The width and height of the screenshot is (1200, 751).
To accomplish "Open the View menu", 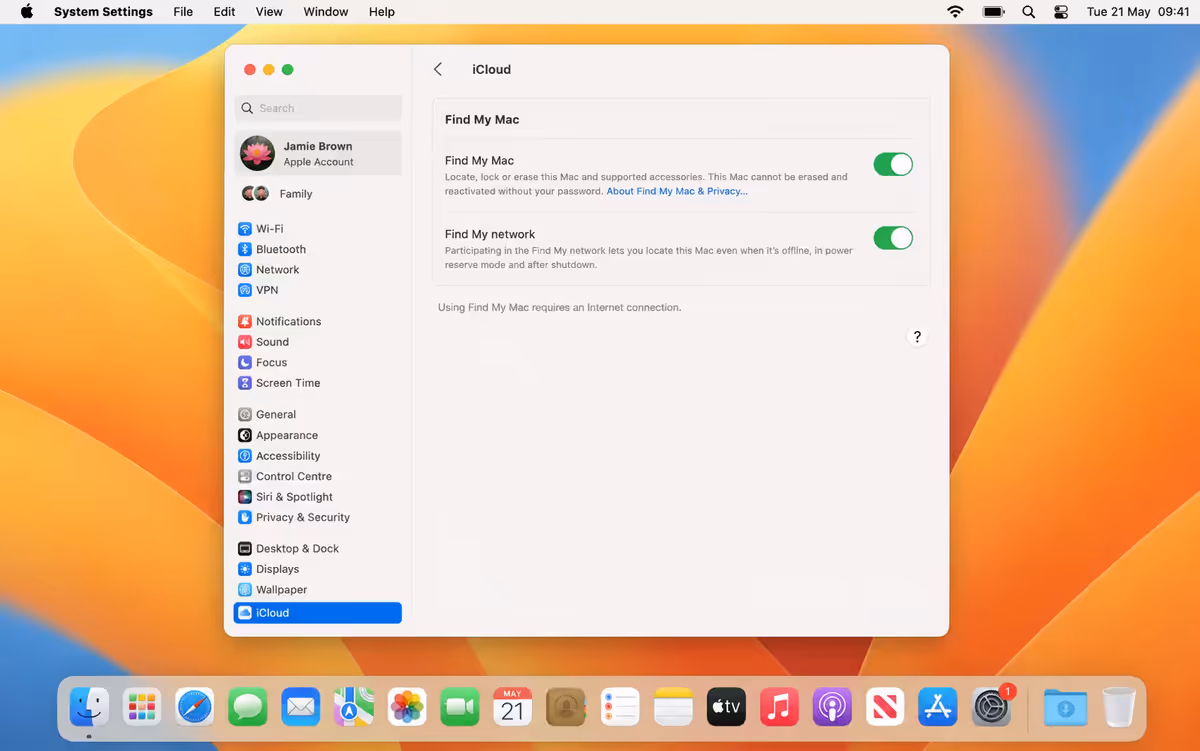I will point(269,12).
